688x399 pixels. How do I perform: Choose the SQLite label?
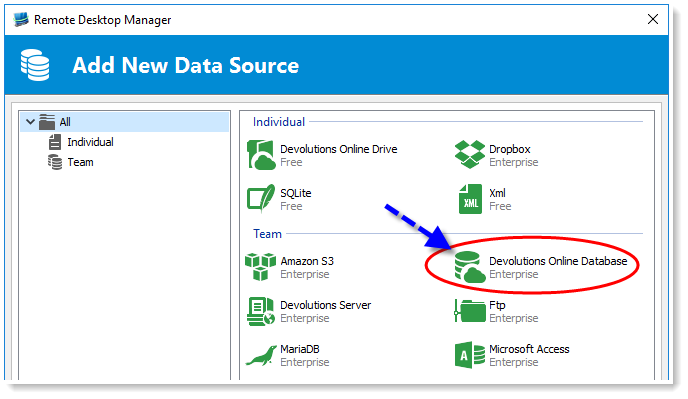coord(296,194)
